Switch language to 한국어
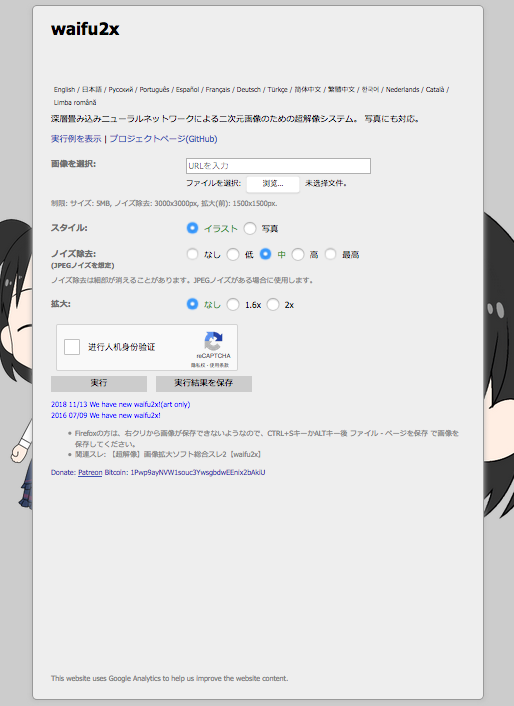 tap(370, 90)
